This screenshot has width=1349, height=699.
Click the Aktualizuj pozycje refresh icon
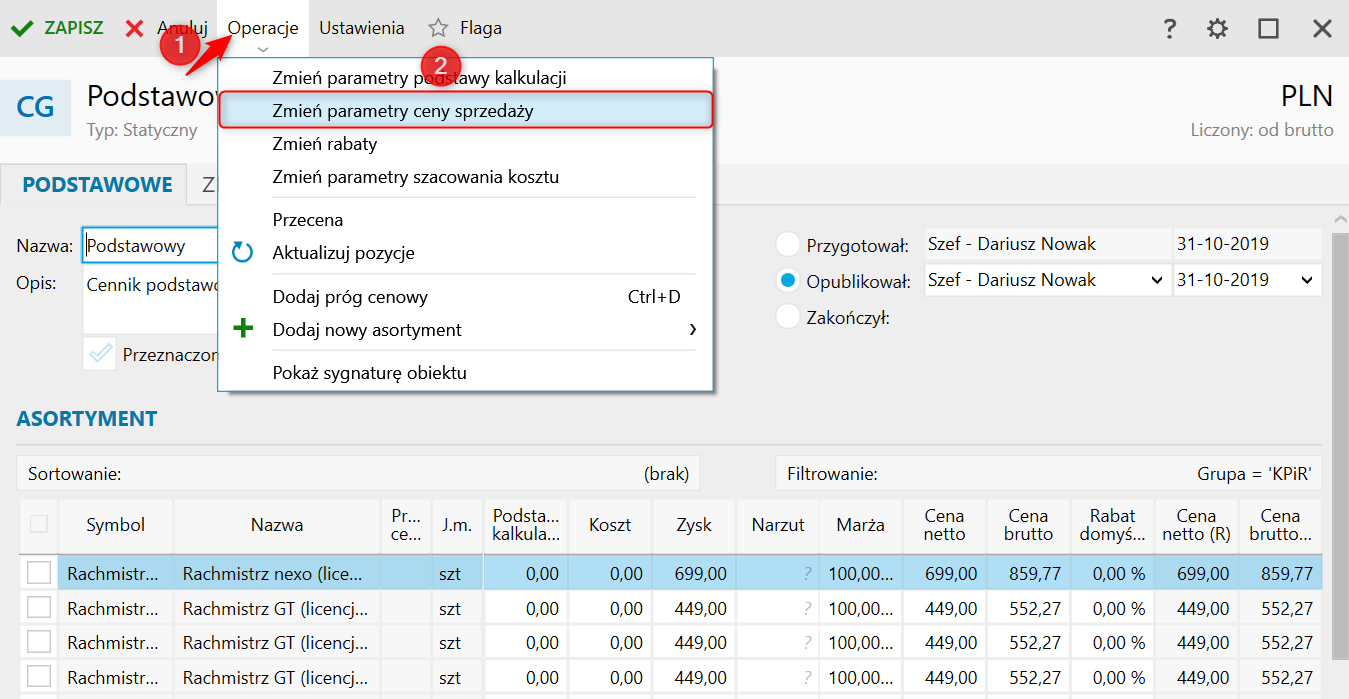pos(243,252)
